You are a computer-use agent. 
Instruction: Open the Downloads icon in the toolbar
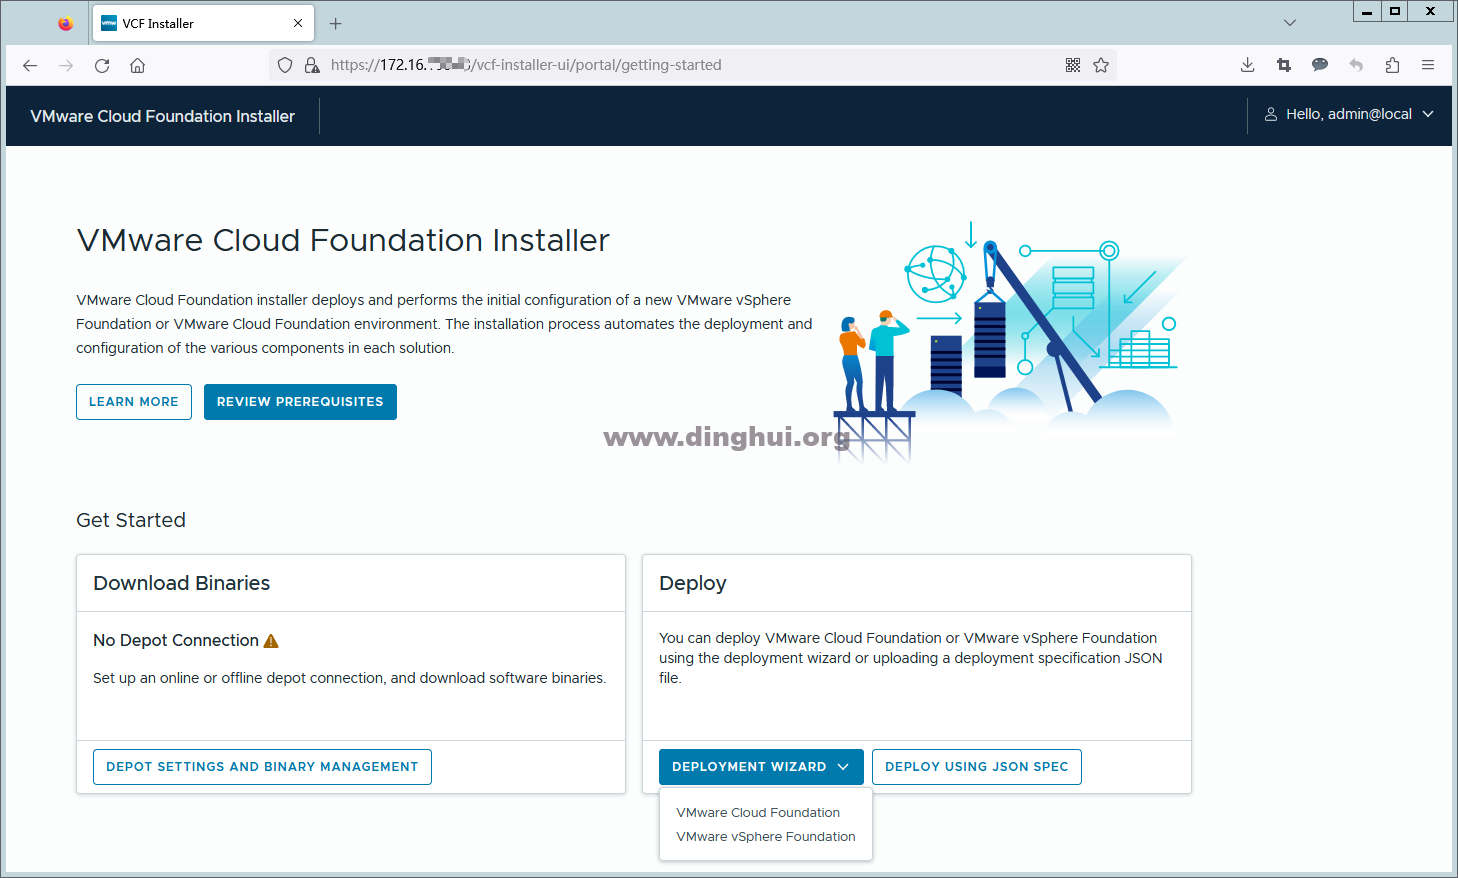[1247, 65]
